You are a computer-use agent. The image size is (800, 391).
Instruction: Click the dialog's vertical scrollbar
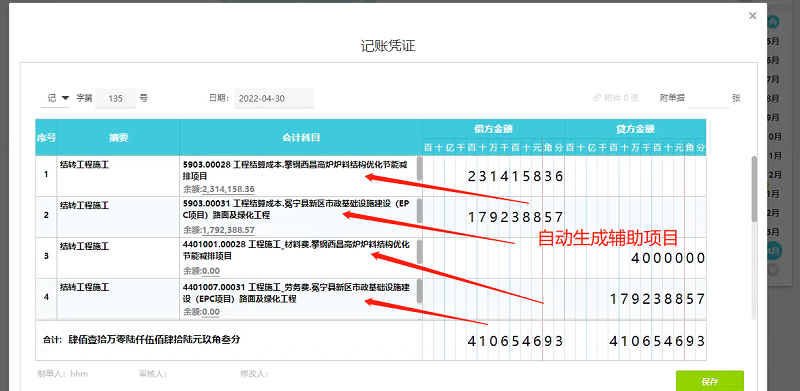(755, 189)
